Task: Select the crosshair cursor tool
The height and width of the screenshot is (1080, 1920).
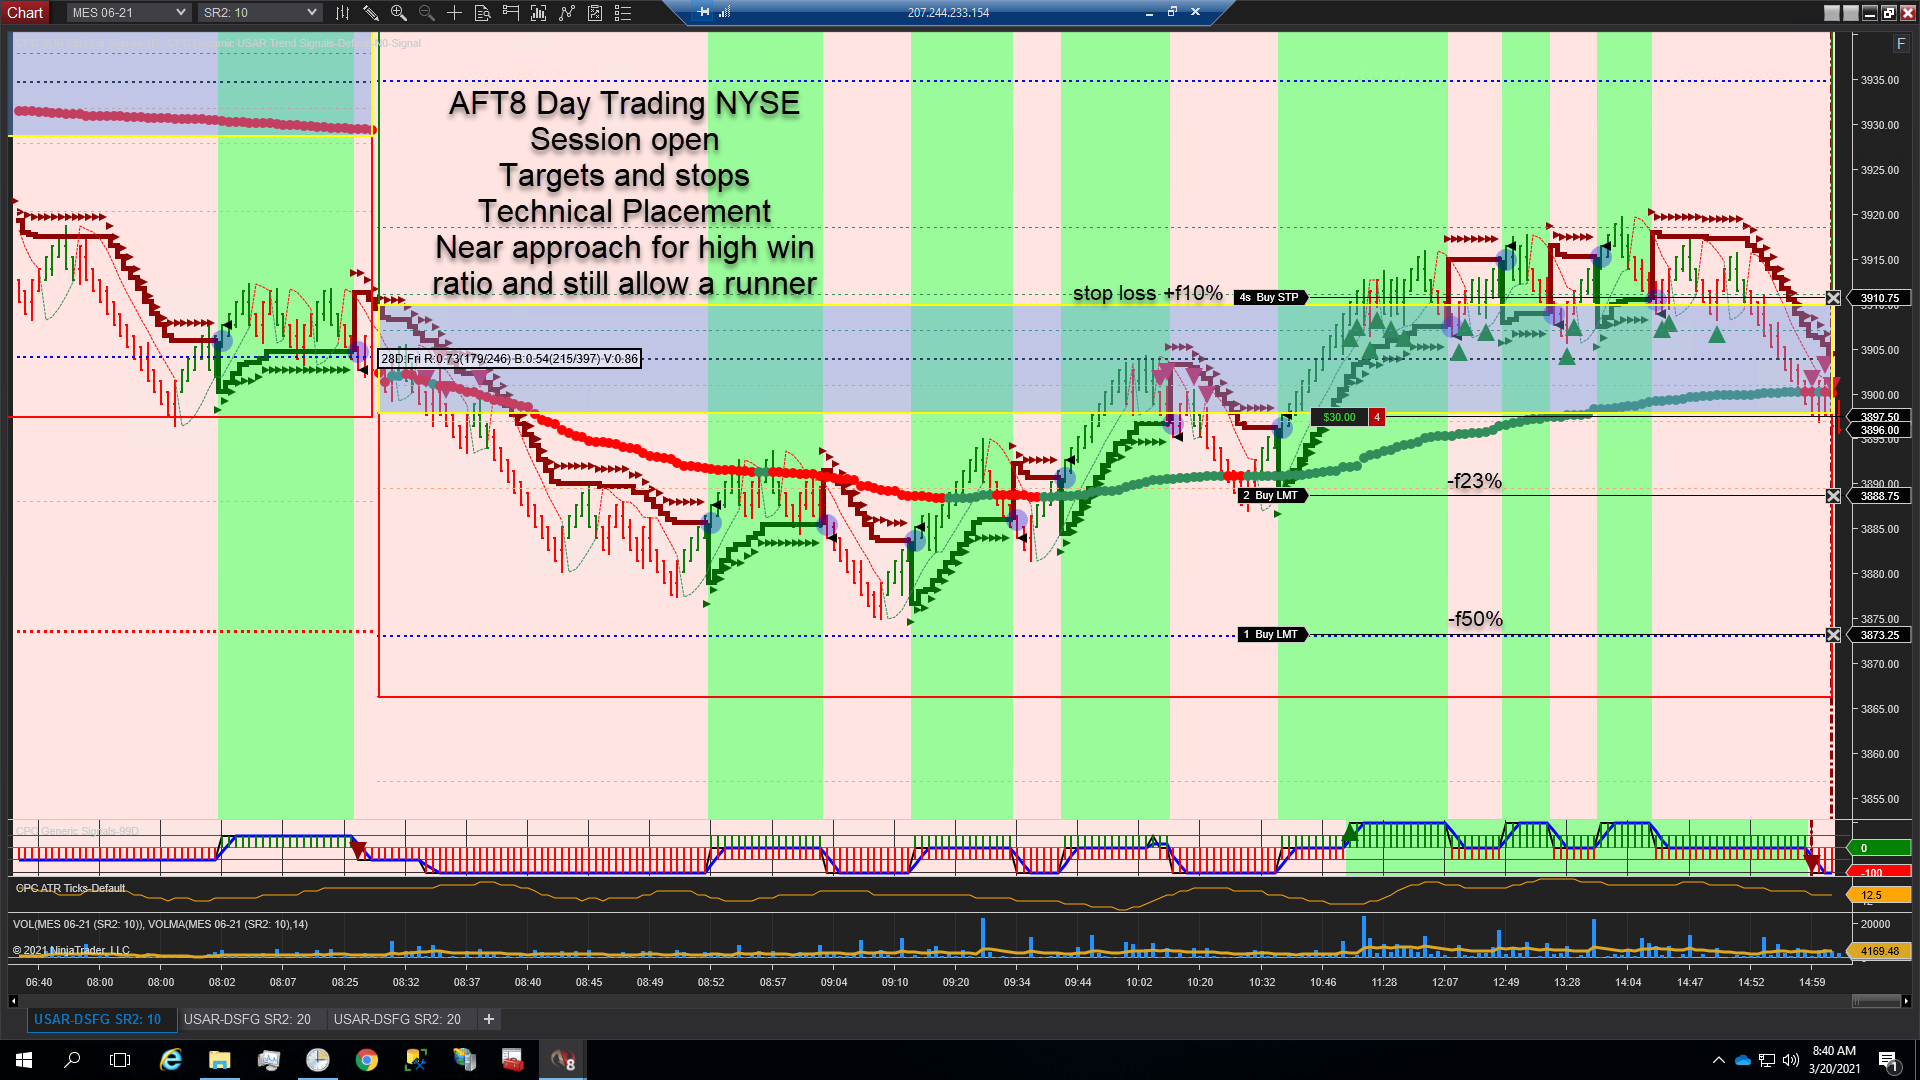Action: coord(455,13)
